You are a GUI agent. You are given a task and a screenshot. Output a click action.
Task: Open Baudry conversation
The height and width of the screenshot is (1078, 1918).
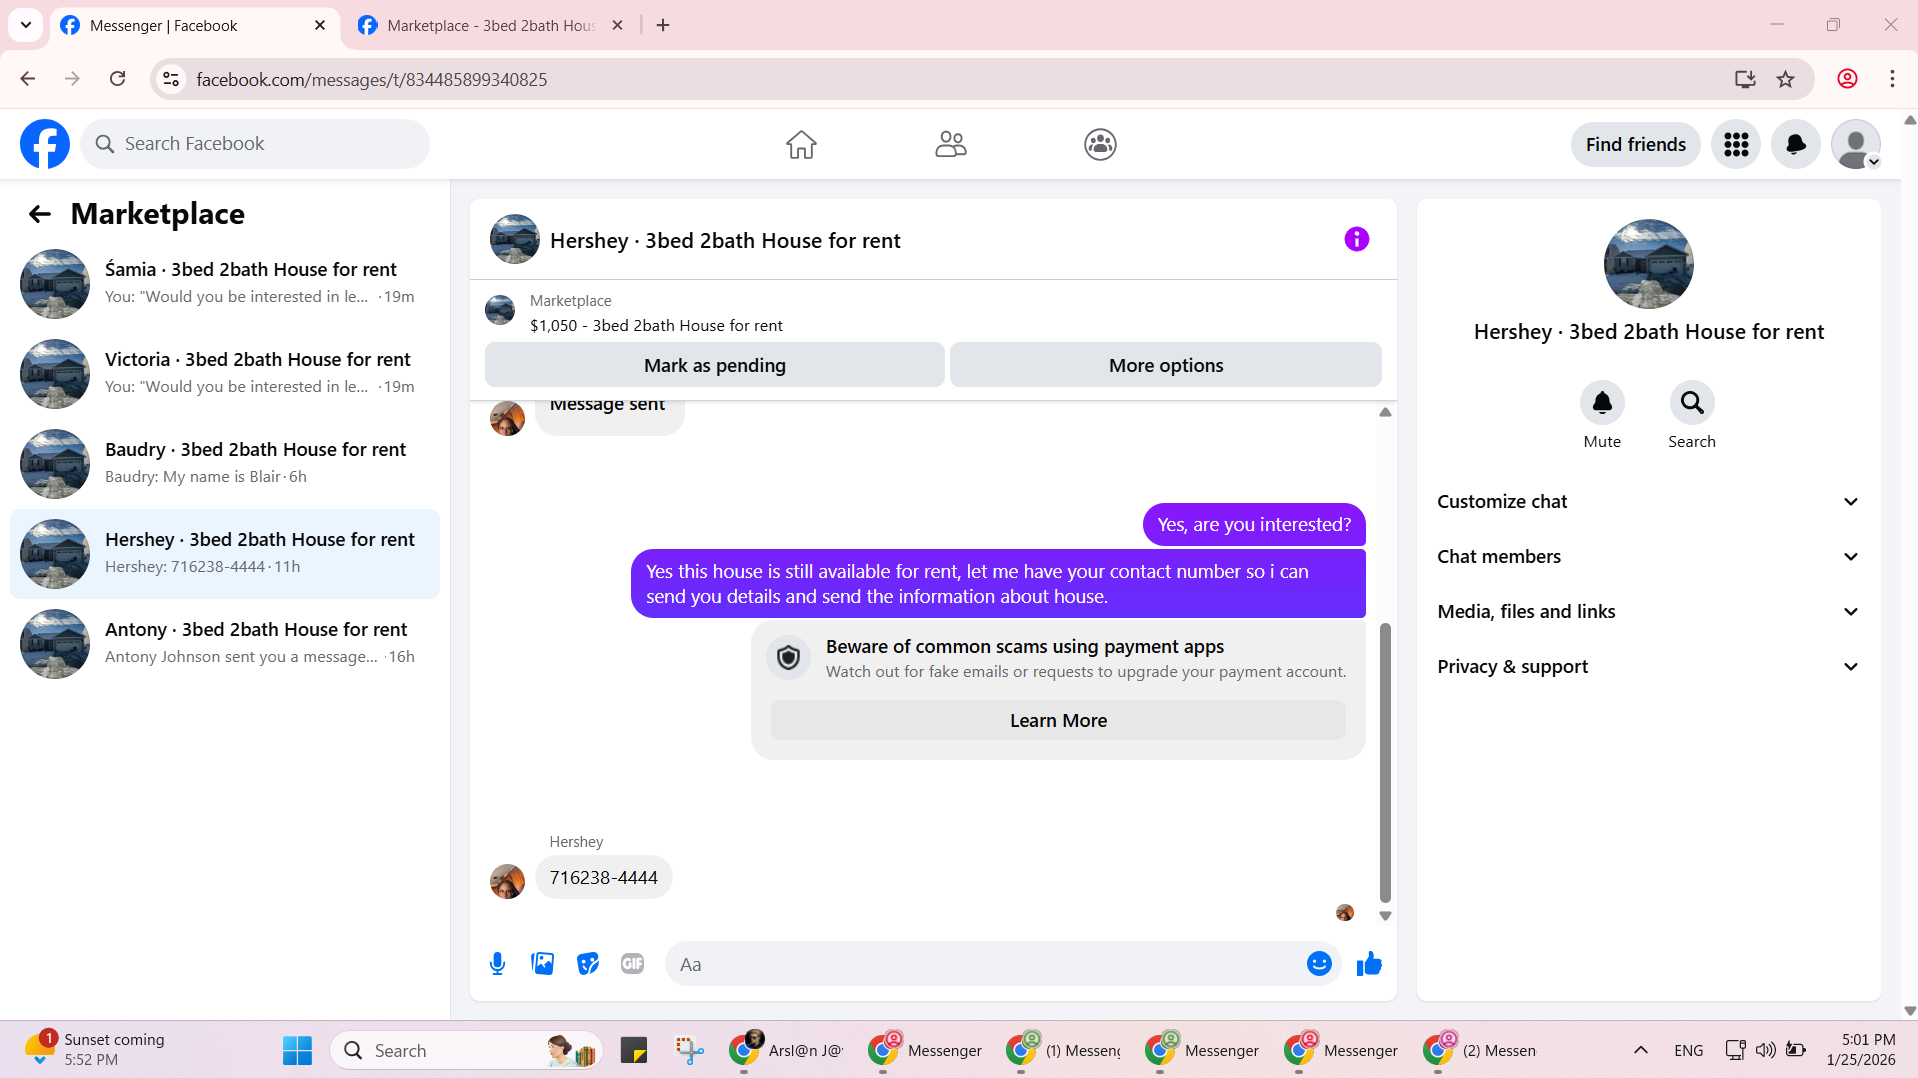(225, 464)
